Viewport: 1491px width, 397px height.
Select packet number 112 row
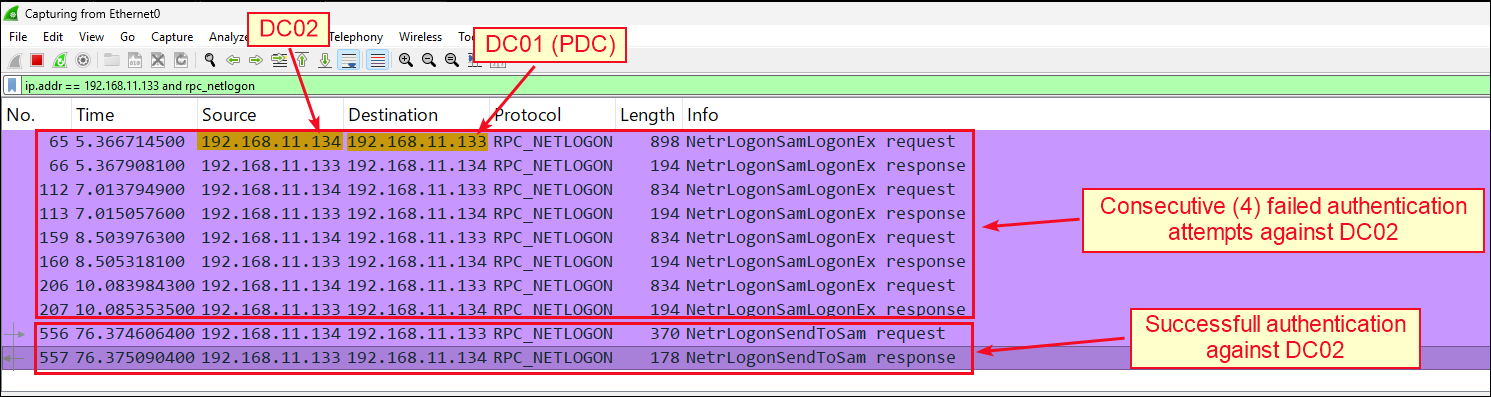[745, 190]
